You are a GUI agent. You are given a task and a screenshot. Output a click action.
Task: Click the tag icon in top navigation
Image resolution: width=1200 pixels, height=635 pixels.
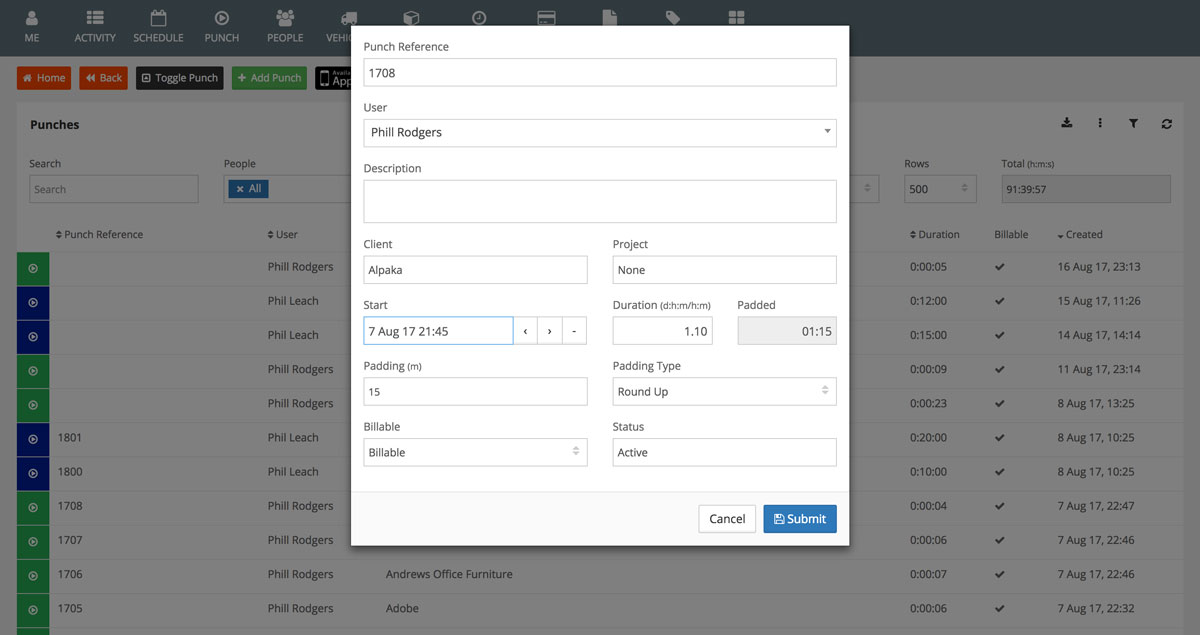[673, 18]
